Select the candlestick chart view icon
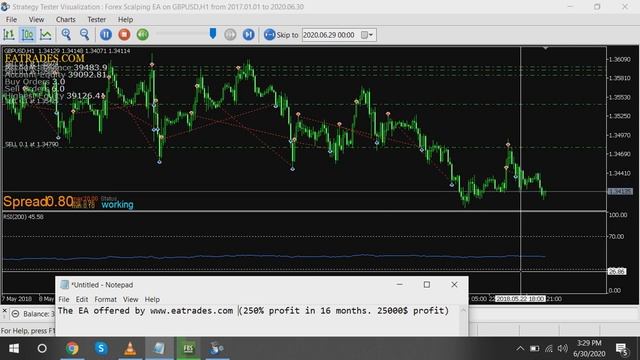Screen dimensions: 640x360 [27, 35]
